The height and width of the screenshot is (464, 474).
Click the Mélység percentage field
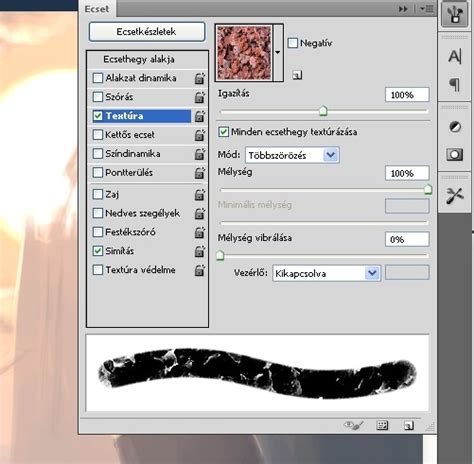(x=407, y=173)
